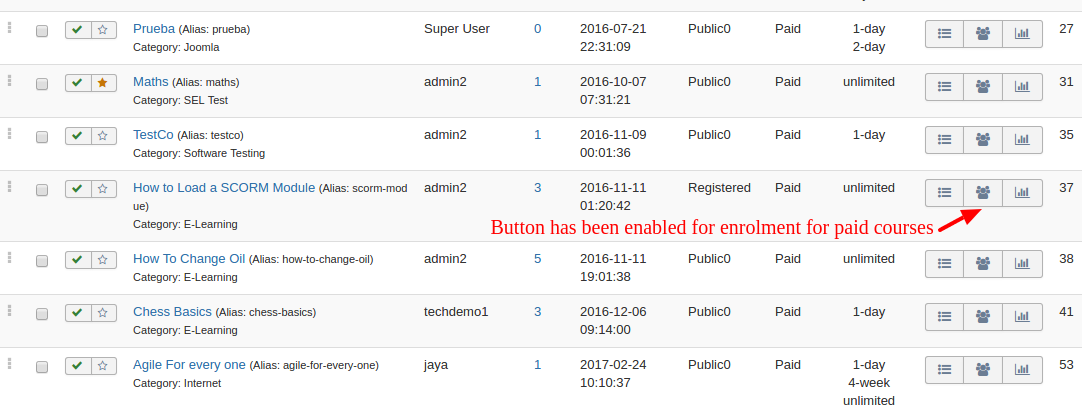Click enrolled count 5 for Change Oil
This screenshot has width=1088, height=408.
(537, 258)
